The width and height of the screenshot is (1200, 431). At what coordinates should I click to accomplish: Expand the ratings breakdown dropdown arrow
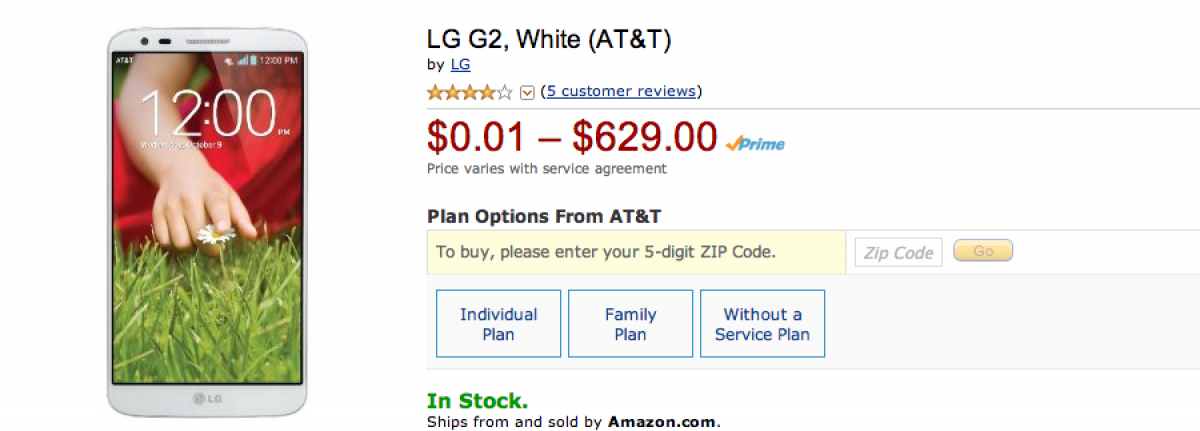528,93
